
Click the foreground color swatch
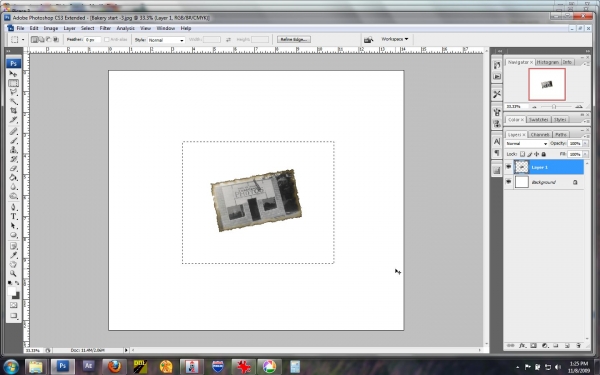point(12,291)
